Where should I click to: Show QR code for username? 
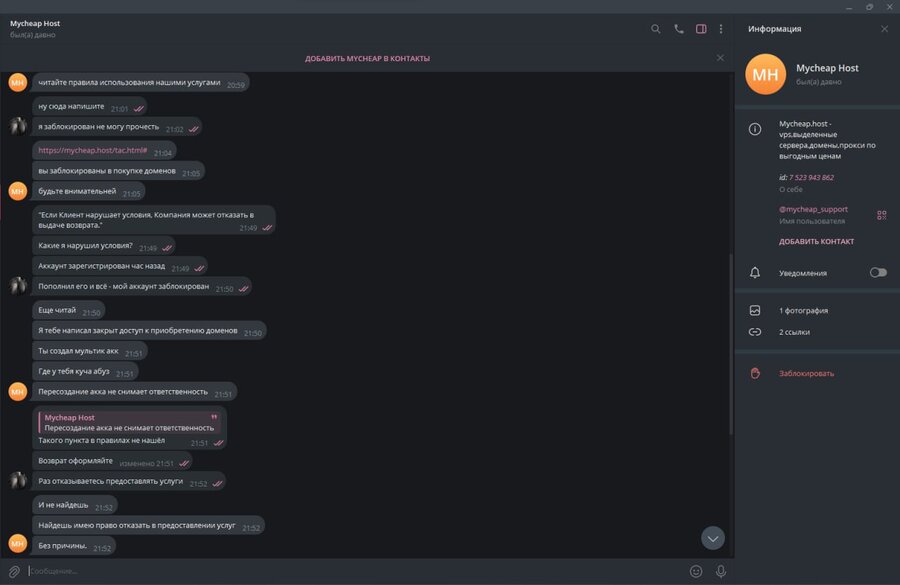(x=881, y=215)
